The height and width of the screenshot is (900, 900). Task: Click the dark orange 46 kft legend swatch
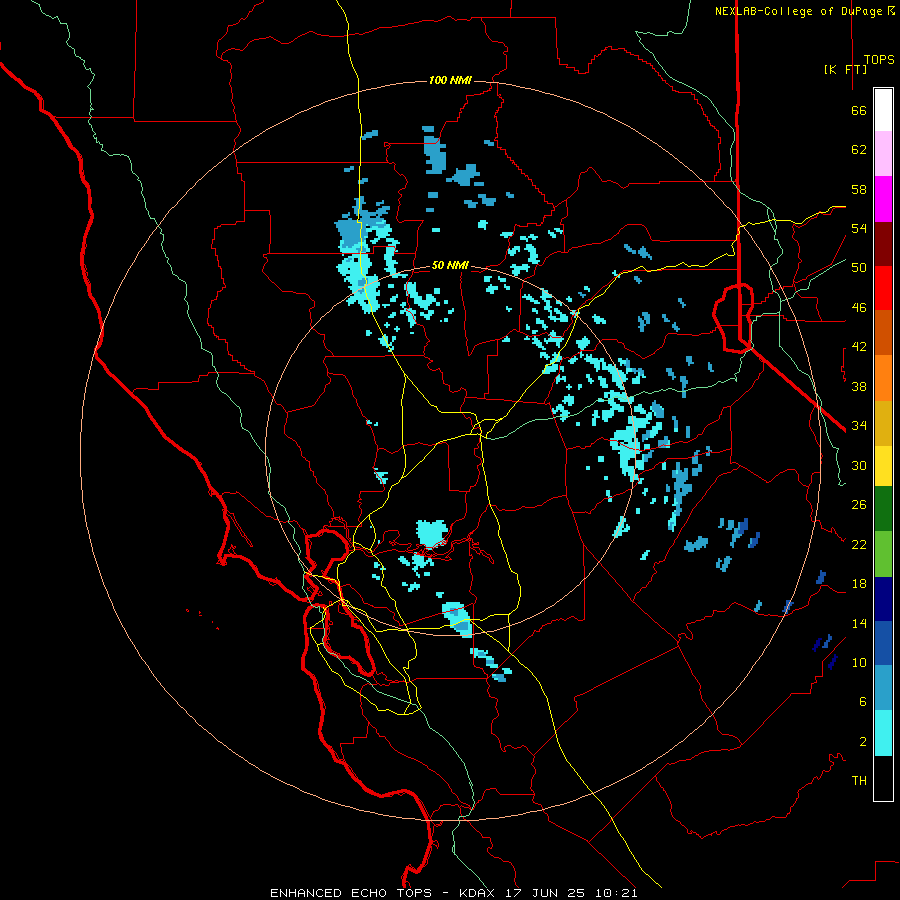pyautogui.click(x=883, y=333)
